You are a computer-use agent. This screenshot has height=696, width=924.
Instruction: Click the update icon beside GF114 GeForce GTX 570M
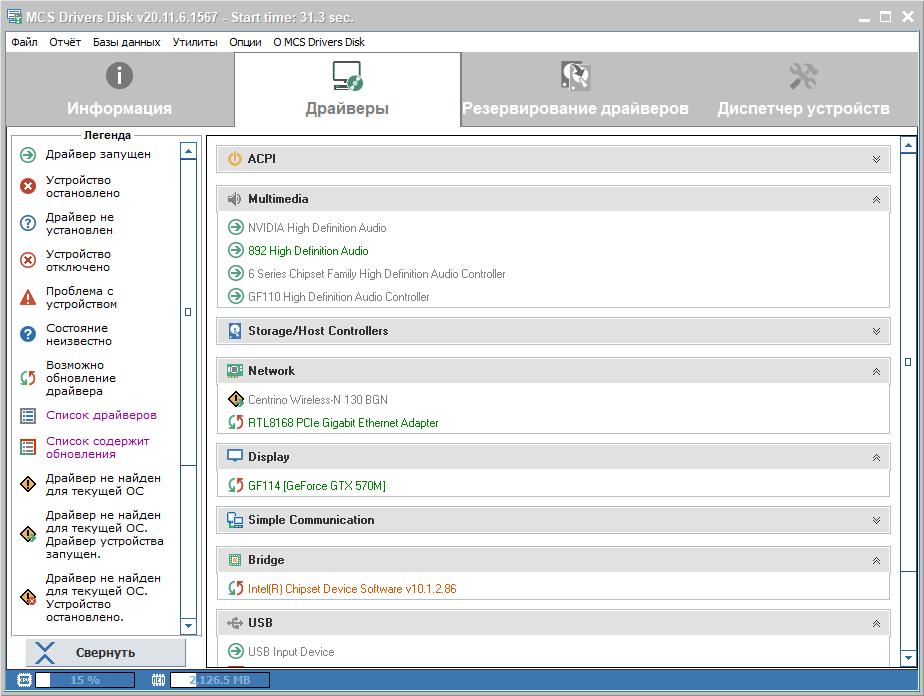(236, 486)
